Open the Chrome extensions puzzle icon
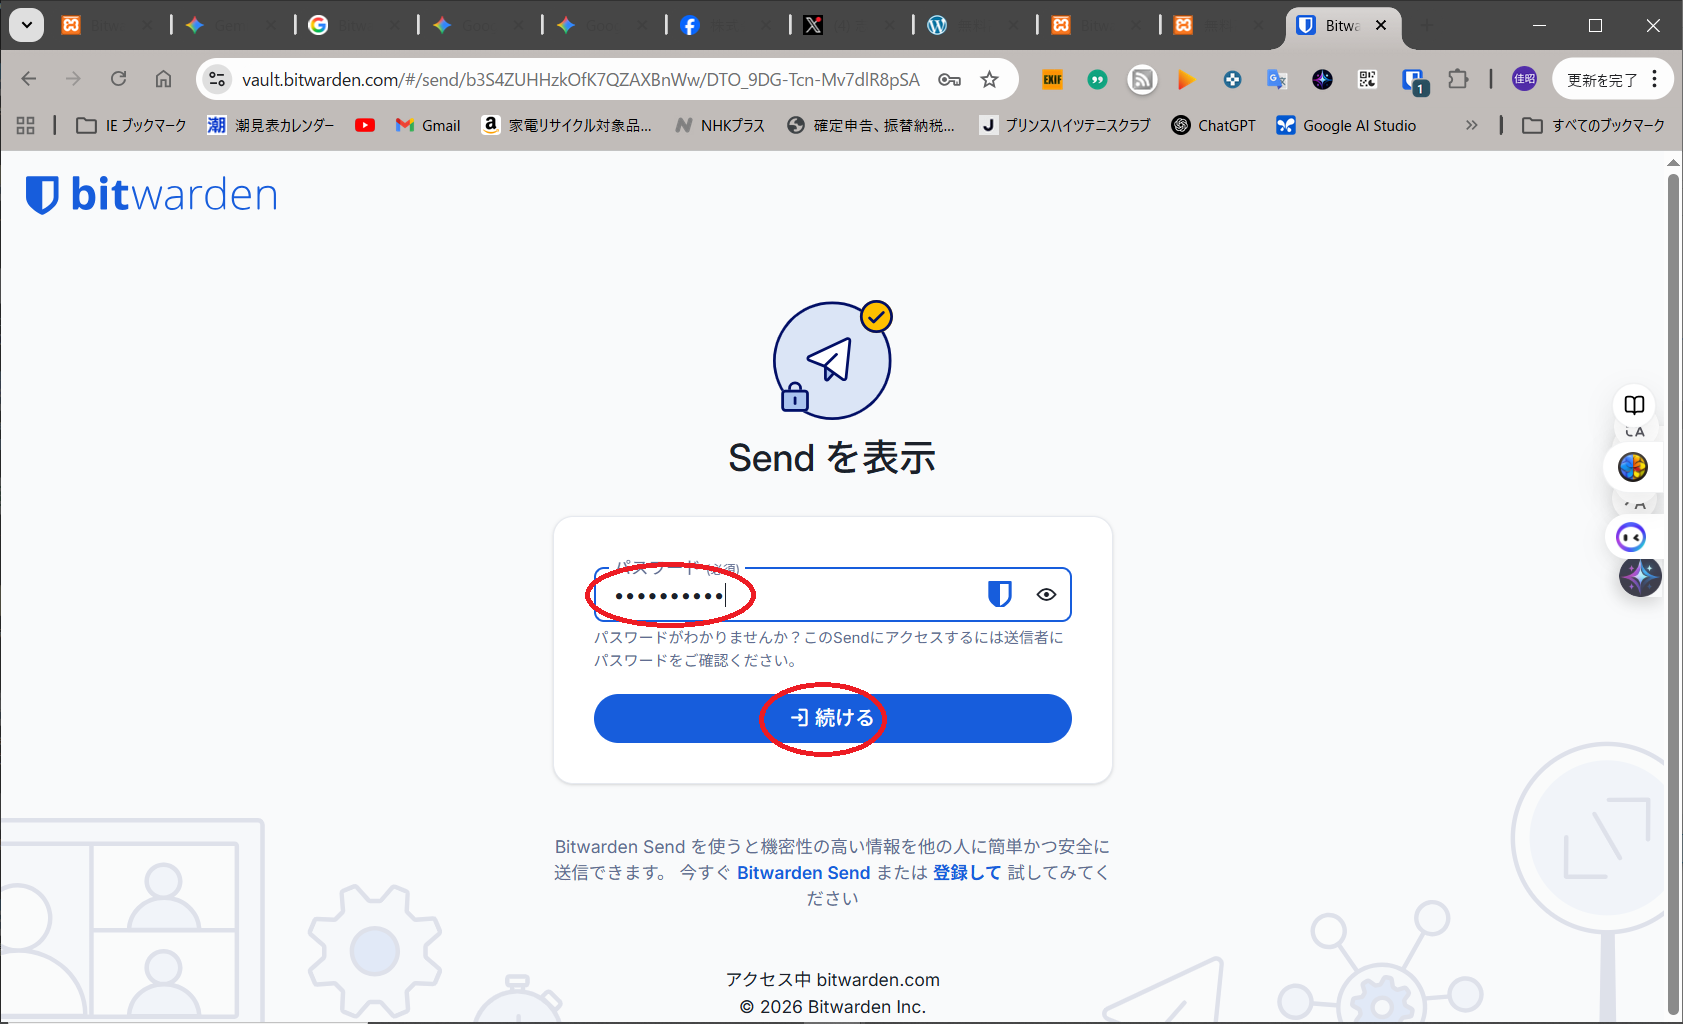1683x1024 pixels. point(1458,80)
